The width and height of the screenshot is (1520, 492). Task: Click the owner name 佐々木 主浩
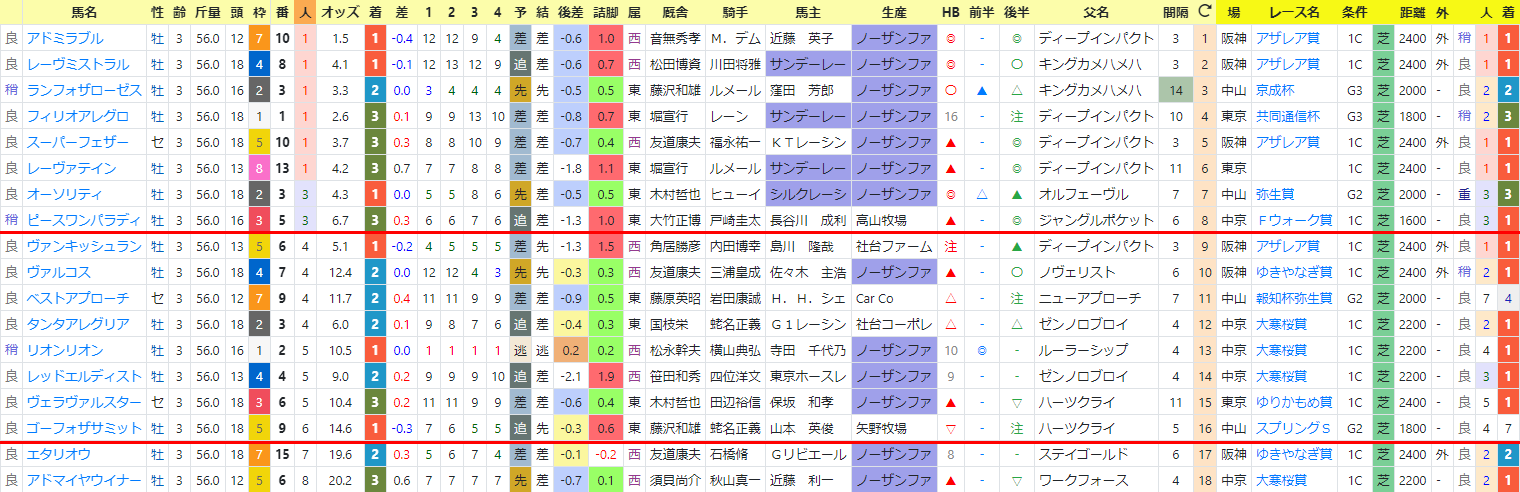(808, 273)
